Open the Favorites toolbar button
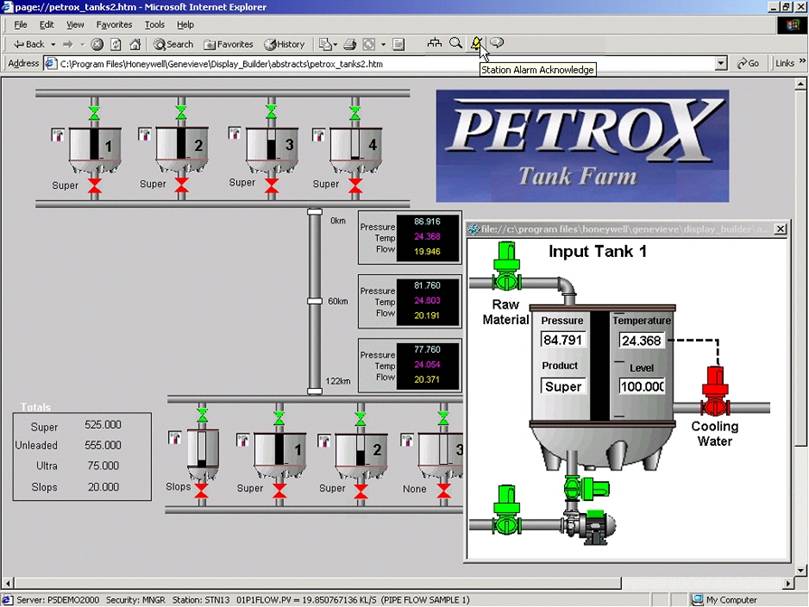Screen dimensions: 809x607 point(229,44)
